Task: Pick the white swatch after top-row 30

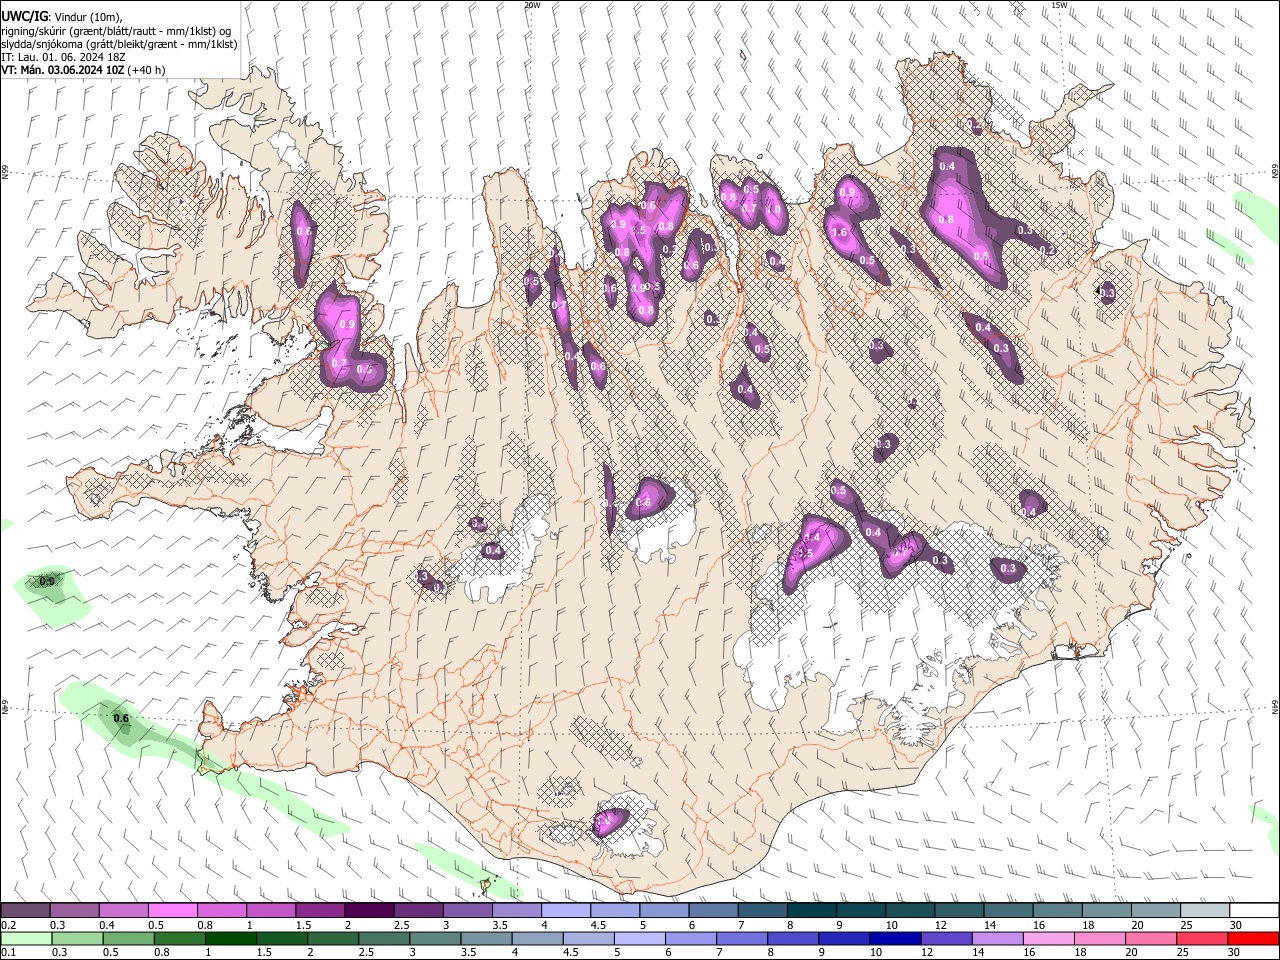Action: pyautogui.click(x=1253, y=911)
